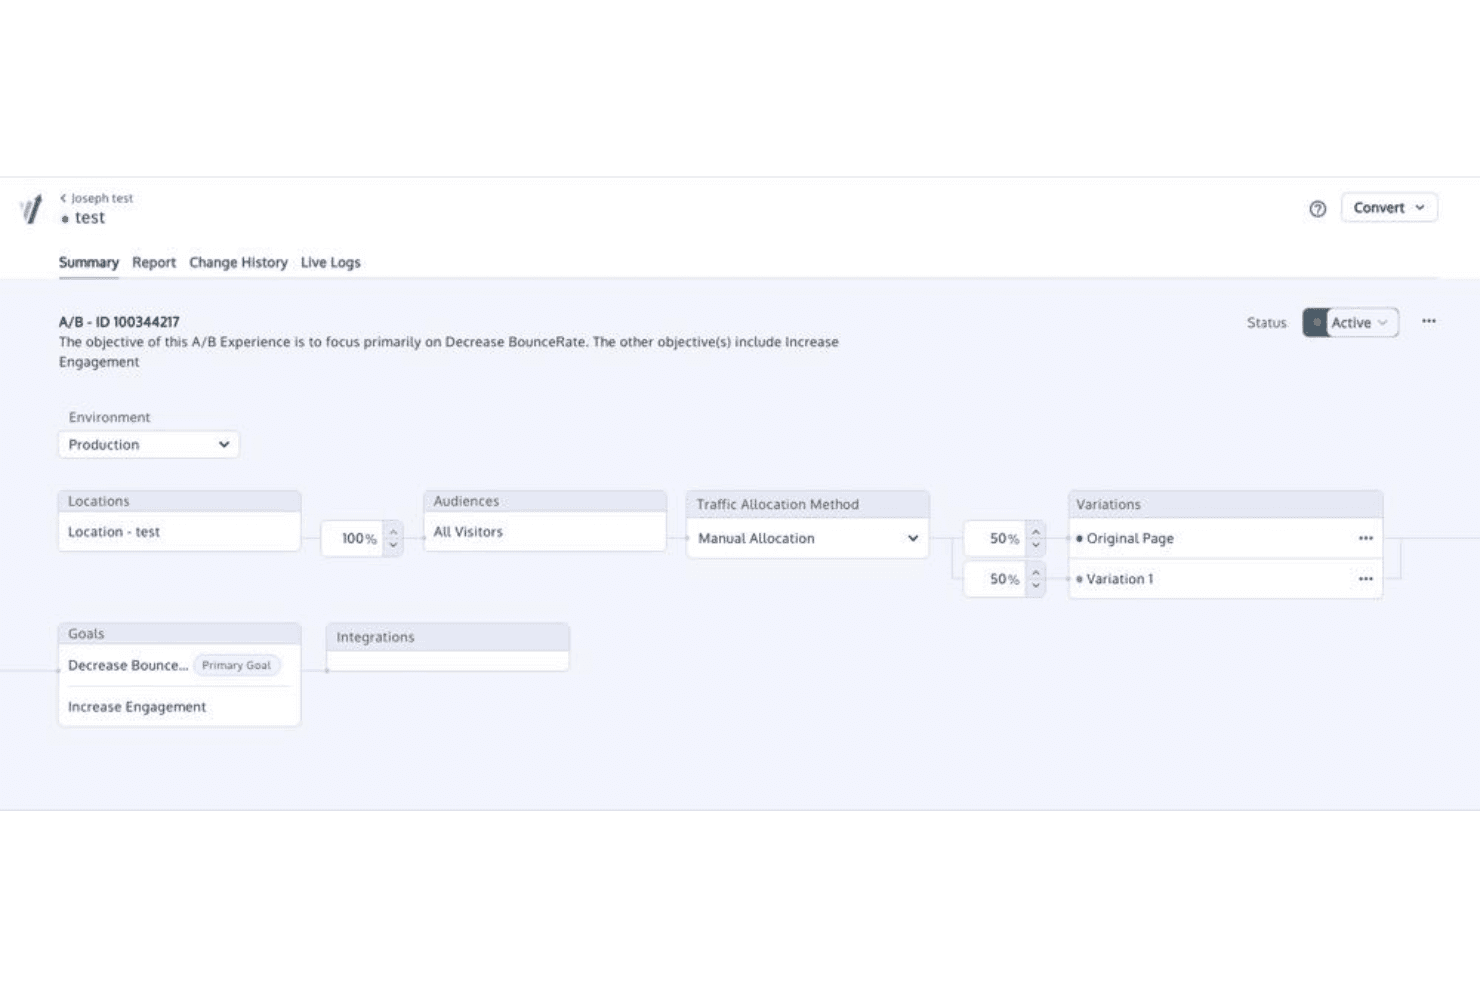Click Variation 1 50% value field

pyautogui.click(x=996, y=579)
